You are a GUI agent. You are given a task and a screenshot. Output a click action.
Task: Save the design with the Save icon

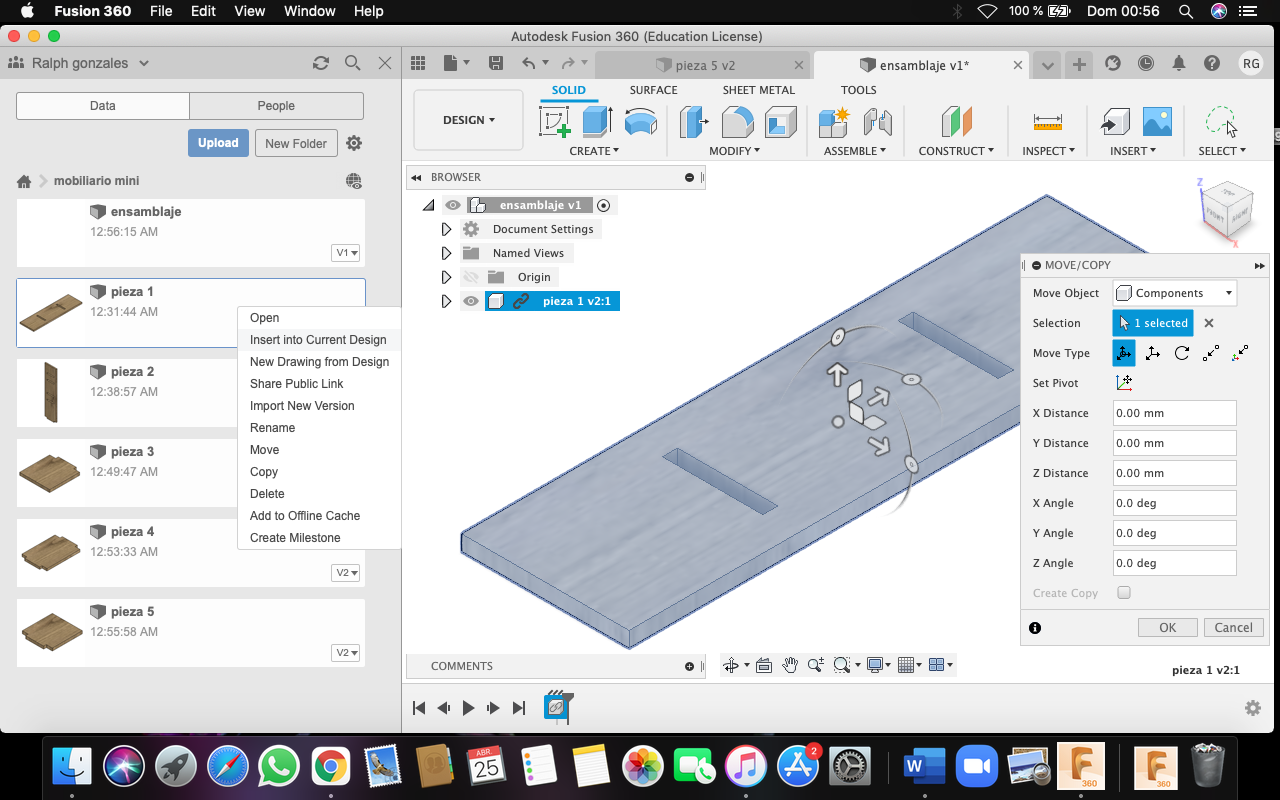pyautogui.click(x=496, y=63)
